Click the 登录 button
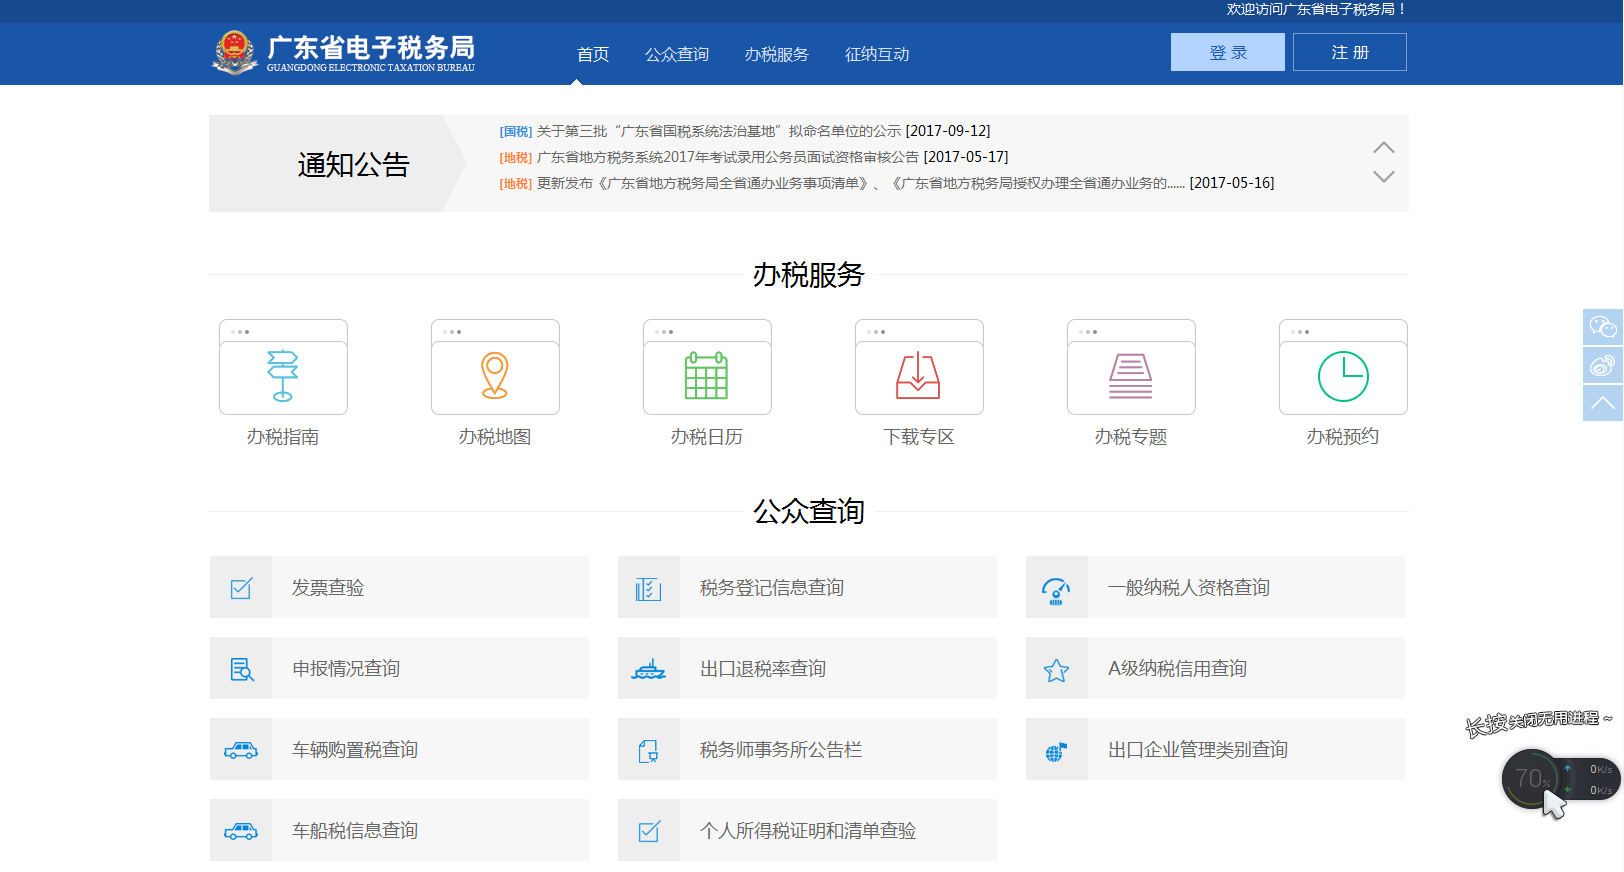The image size is (1624, 872). pos(1228,52)
